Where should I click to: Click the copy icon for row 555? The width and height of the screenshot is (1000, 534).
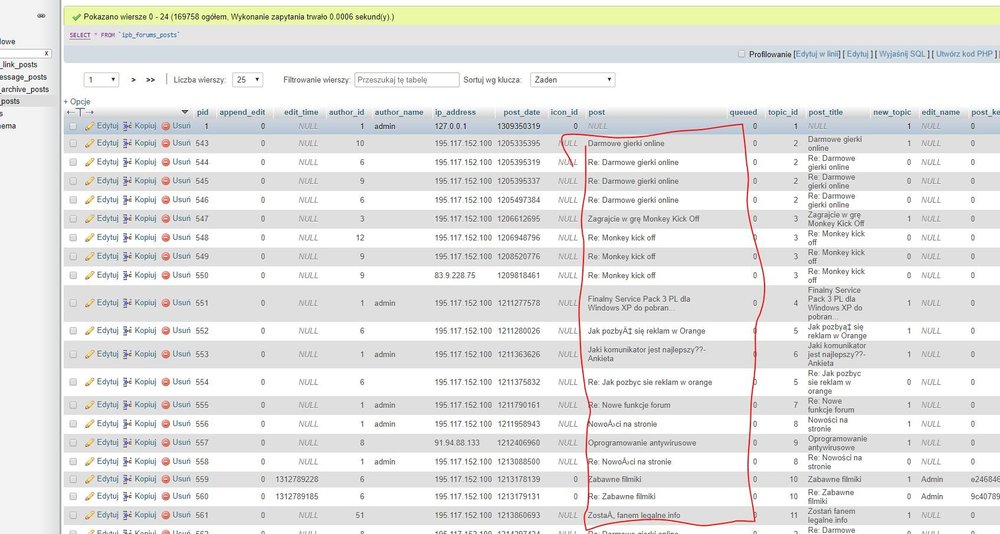click(x=128, y=405)
